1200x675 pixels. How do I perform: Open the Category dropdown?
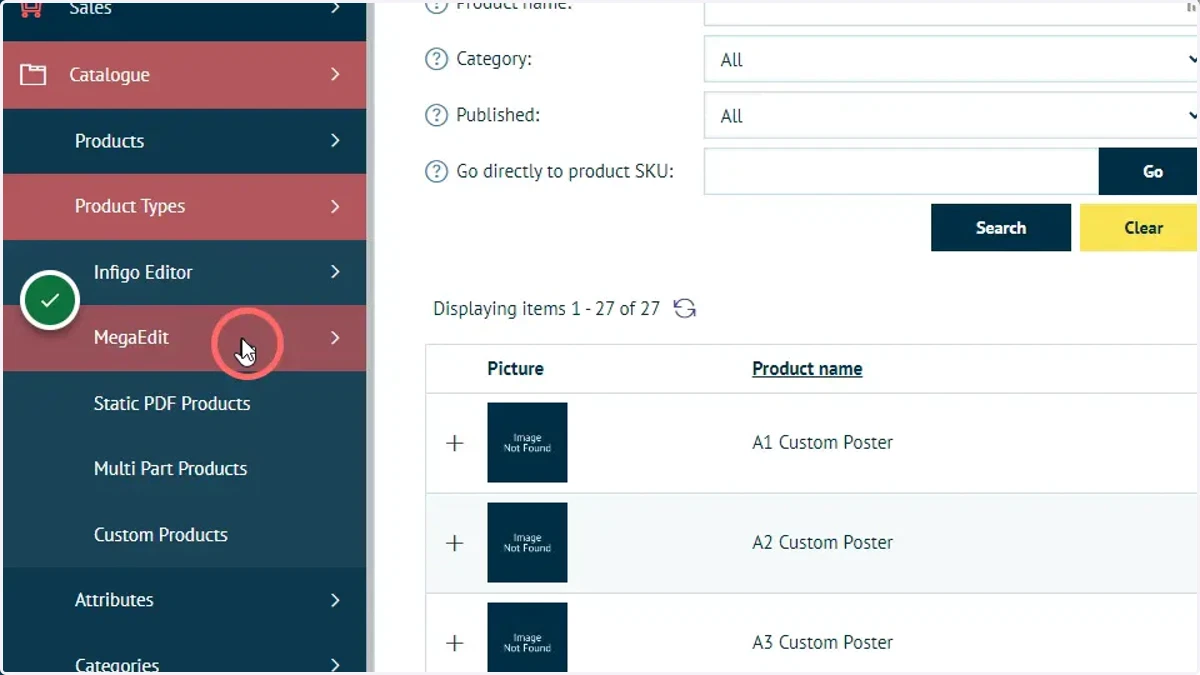[x=950, y=60]
